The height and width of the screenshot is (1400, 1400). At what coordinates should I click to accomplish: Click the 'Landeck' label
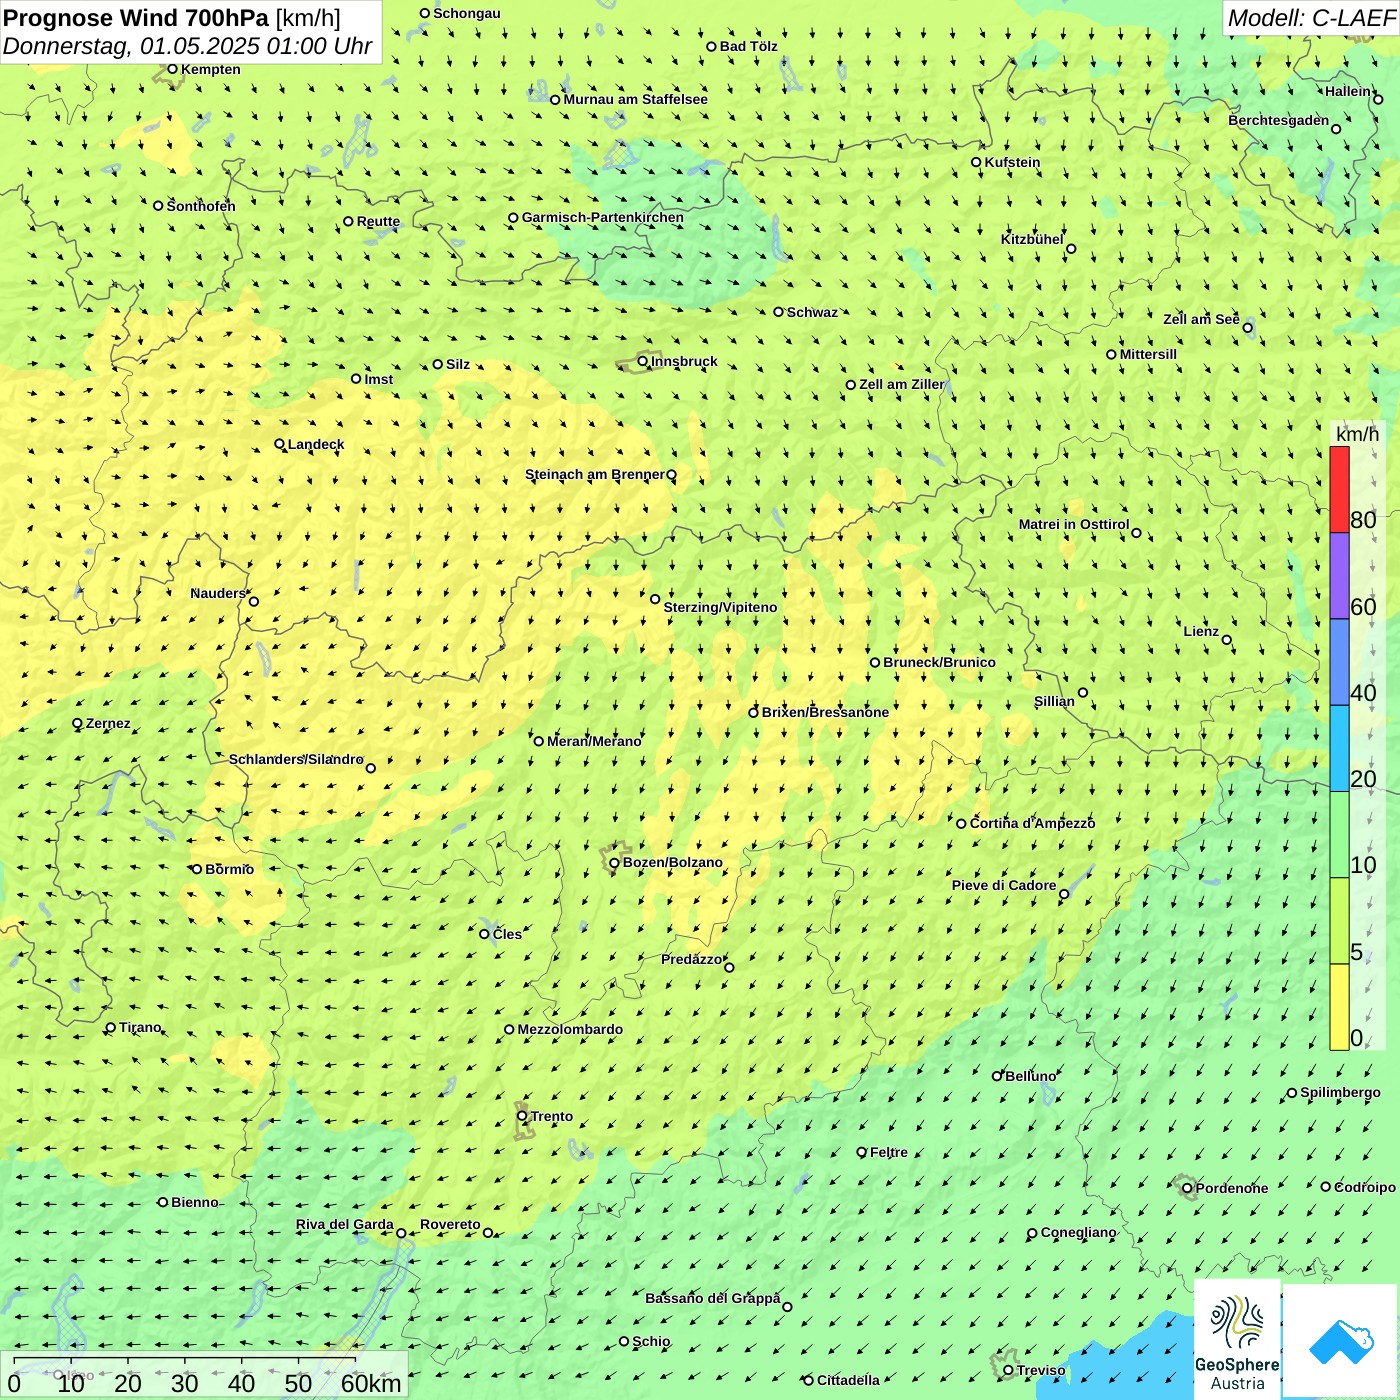[316, 444]
